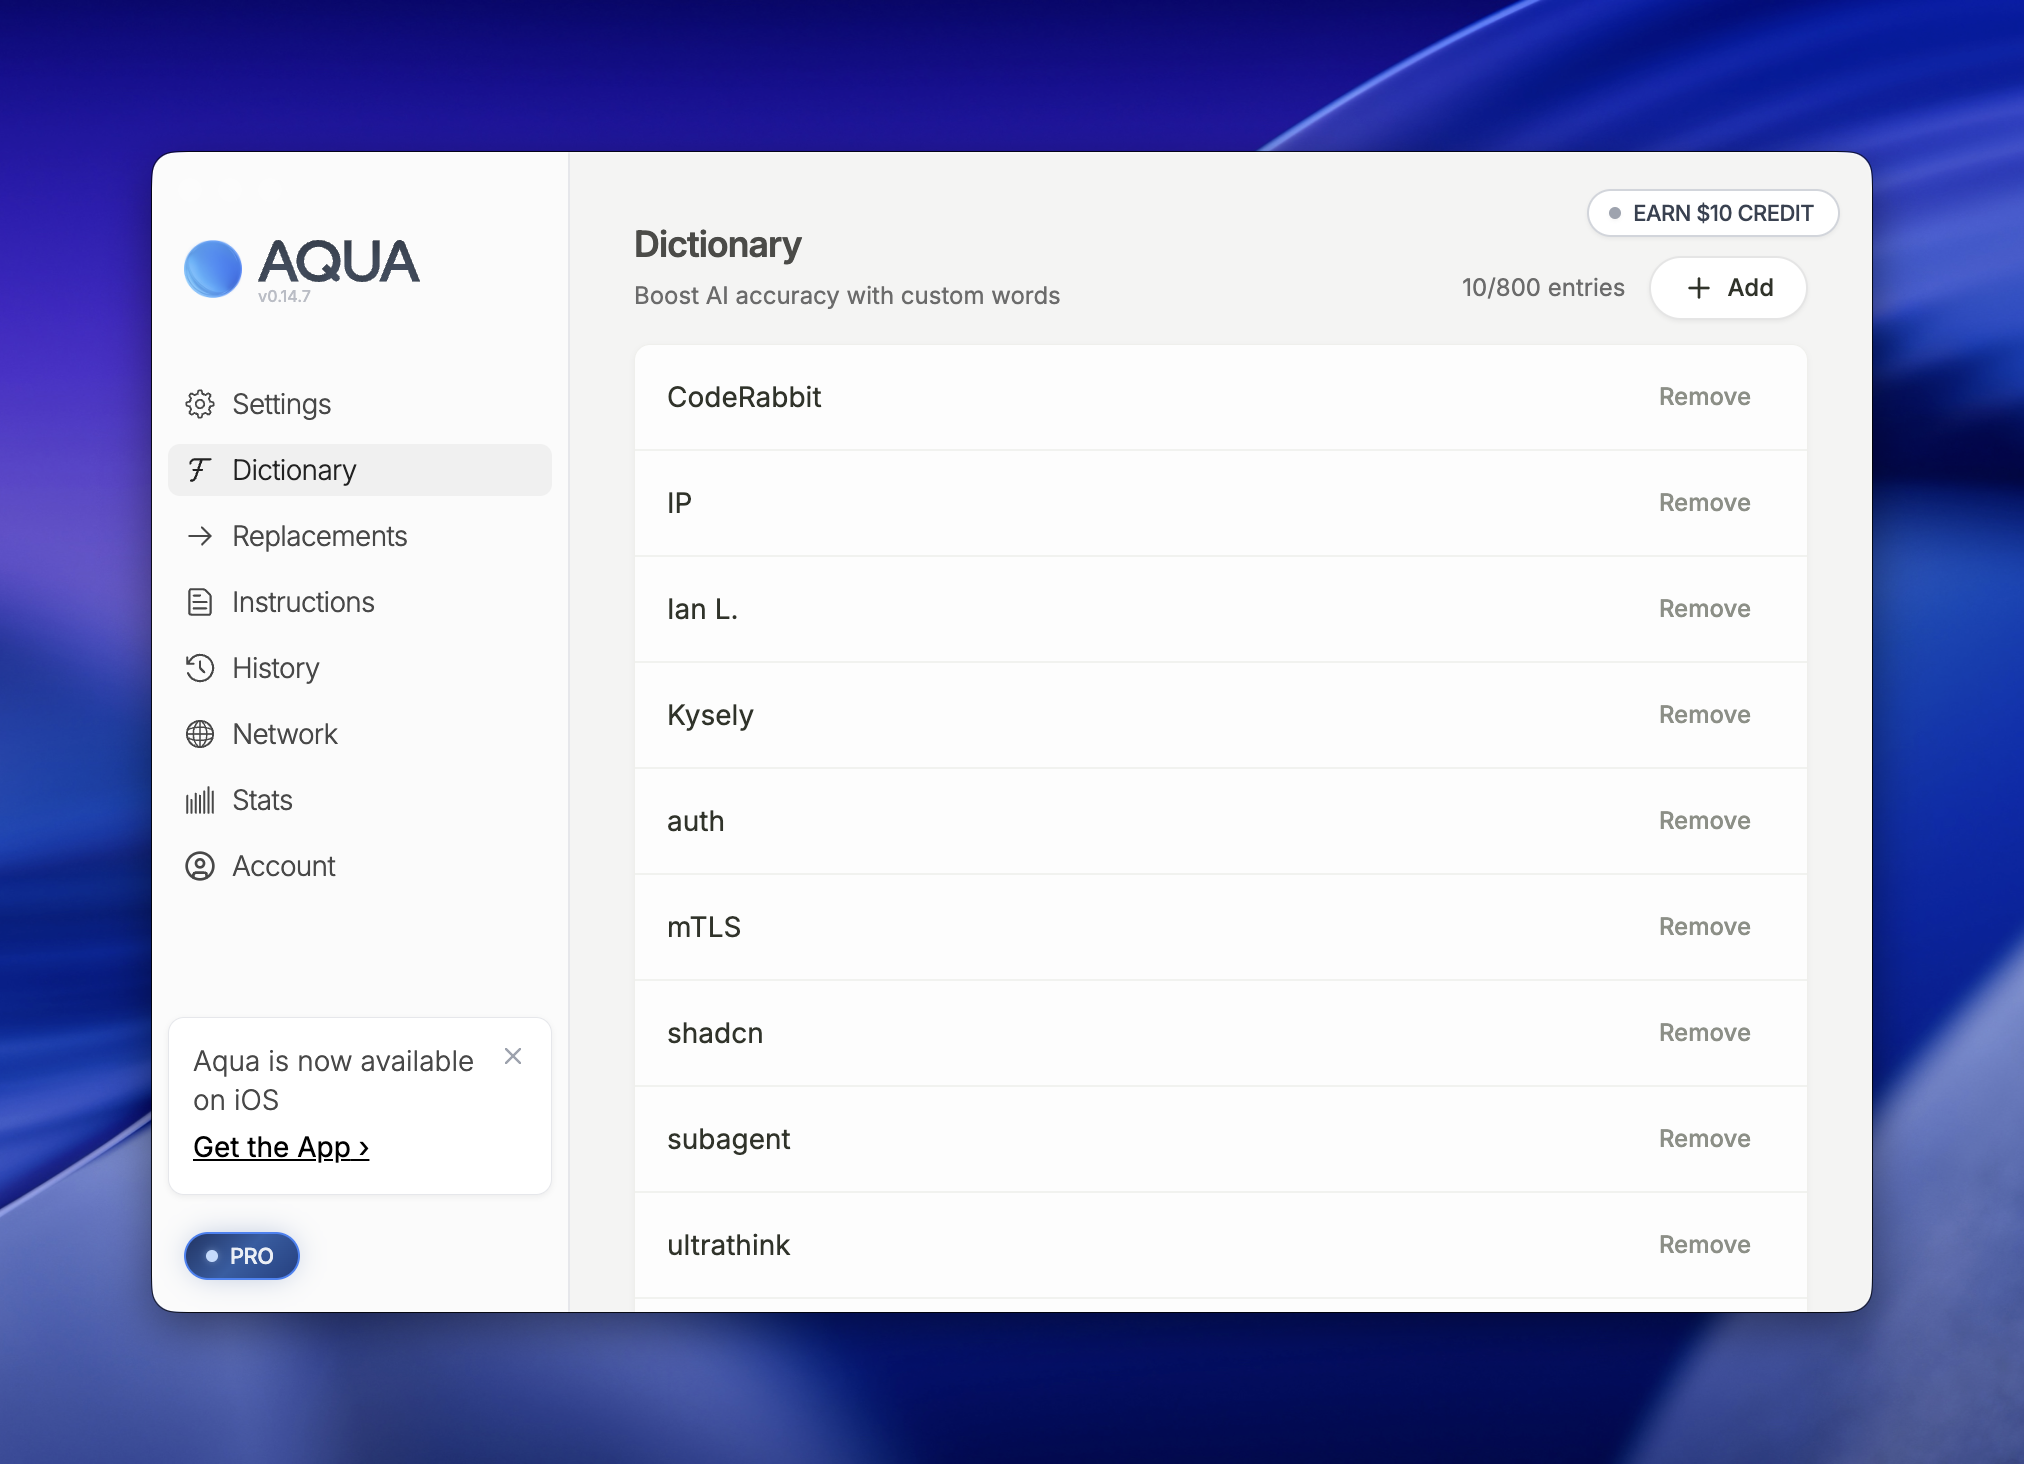Select the subagent dictionary word

(728, 1140)
